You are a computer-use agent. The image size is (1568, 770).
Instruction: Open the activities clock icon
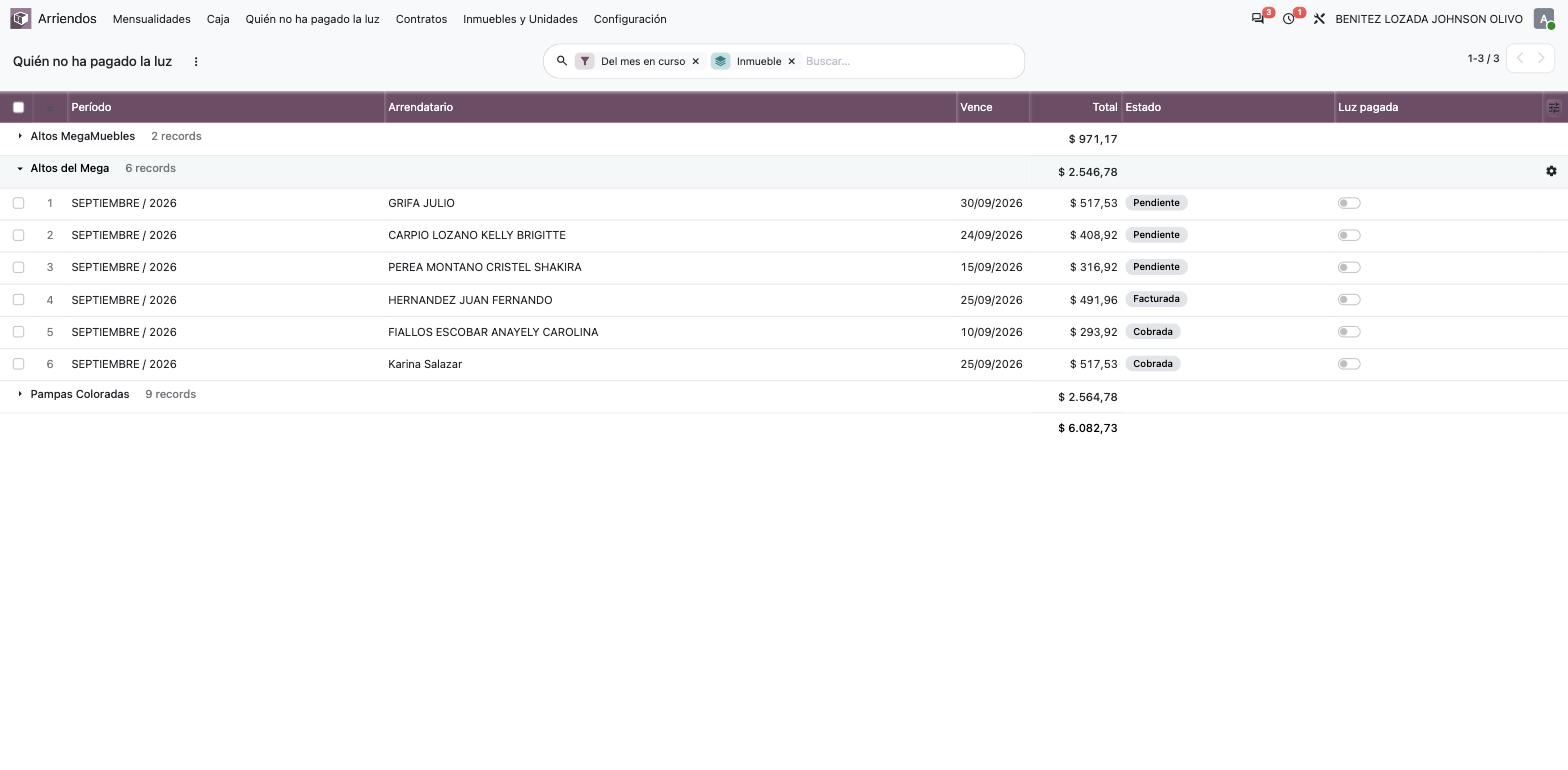[x=1289, y=19]
